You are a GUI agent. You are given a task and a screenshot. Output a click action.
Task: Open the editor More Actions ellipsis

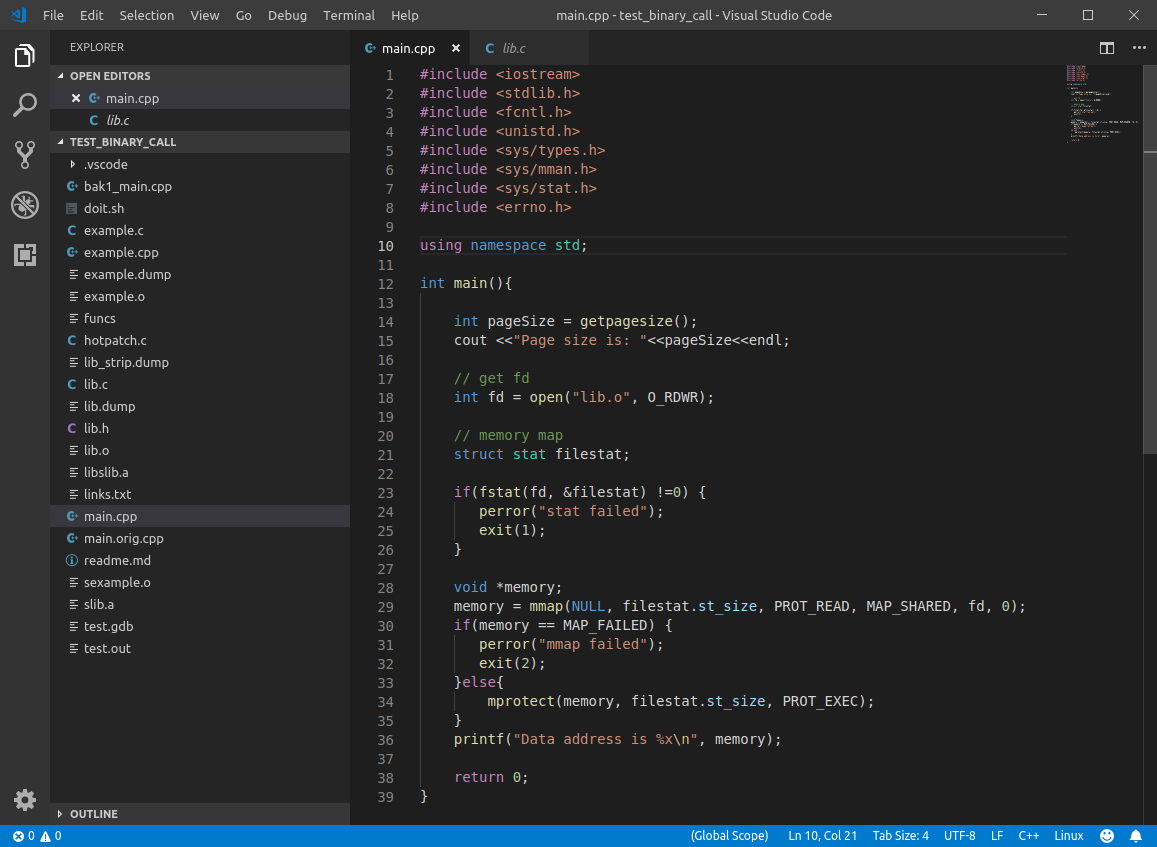coord(1139,48)
